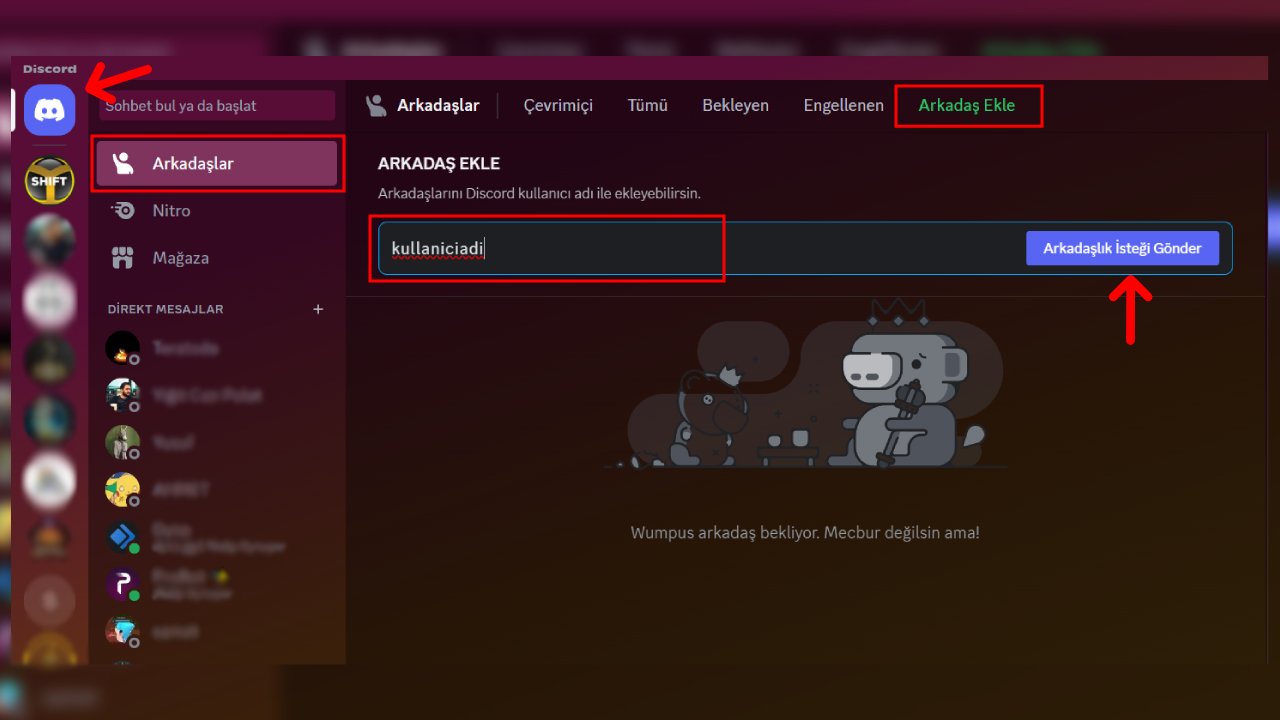
Task: Open DM with blue diamond logo avatar
Action: click(x=122, y=537)
